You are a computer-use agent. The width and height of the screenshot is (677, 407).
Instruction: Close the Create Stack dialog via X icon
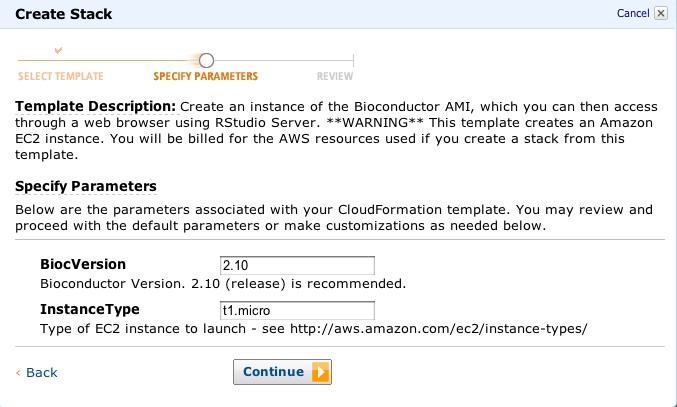[x=661, y=13]
